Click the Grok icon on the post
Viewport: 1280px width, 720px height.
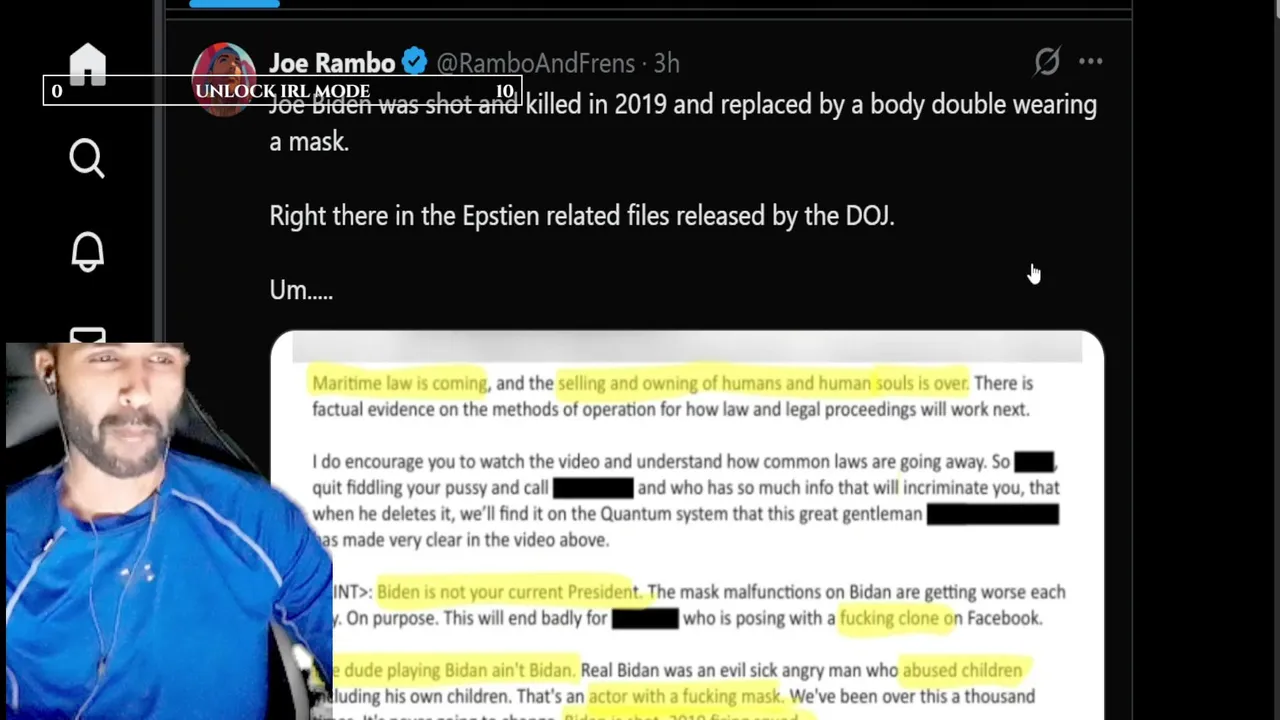click(x=1047, y=62)
